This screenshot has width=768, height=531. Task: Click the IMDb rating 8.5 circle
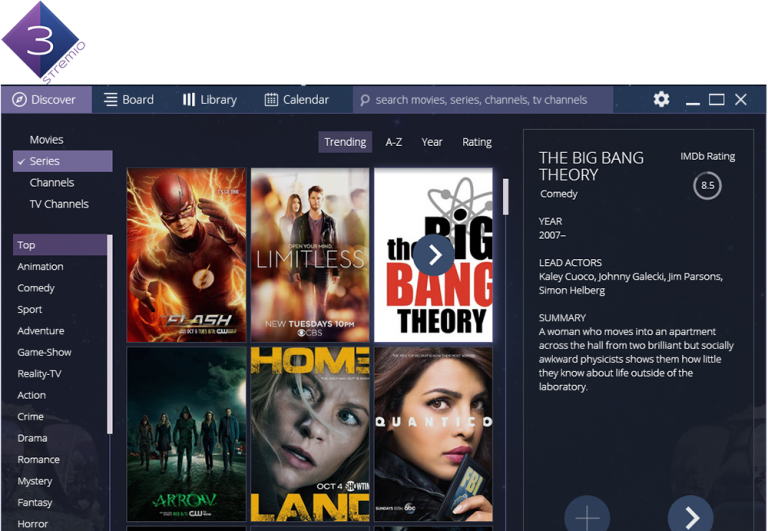pyautogui.click(x=707, y=185)
